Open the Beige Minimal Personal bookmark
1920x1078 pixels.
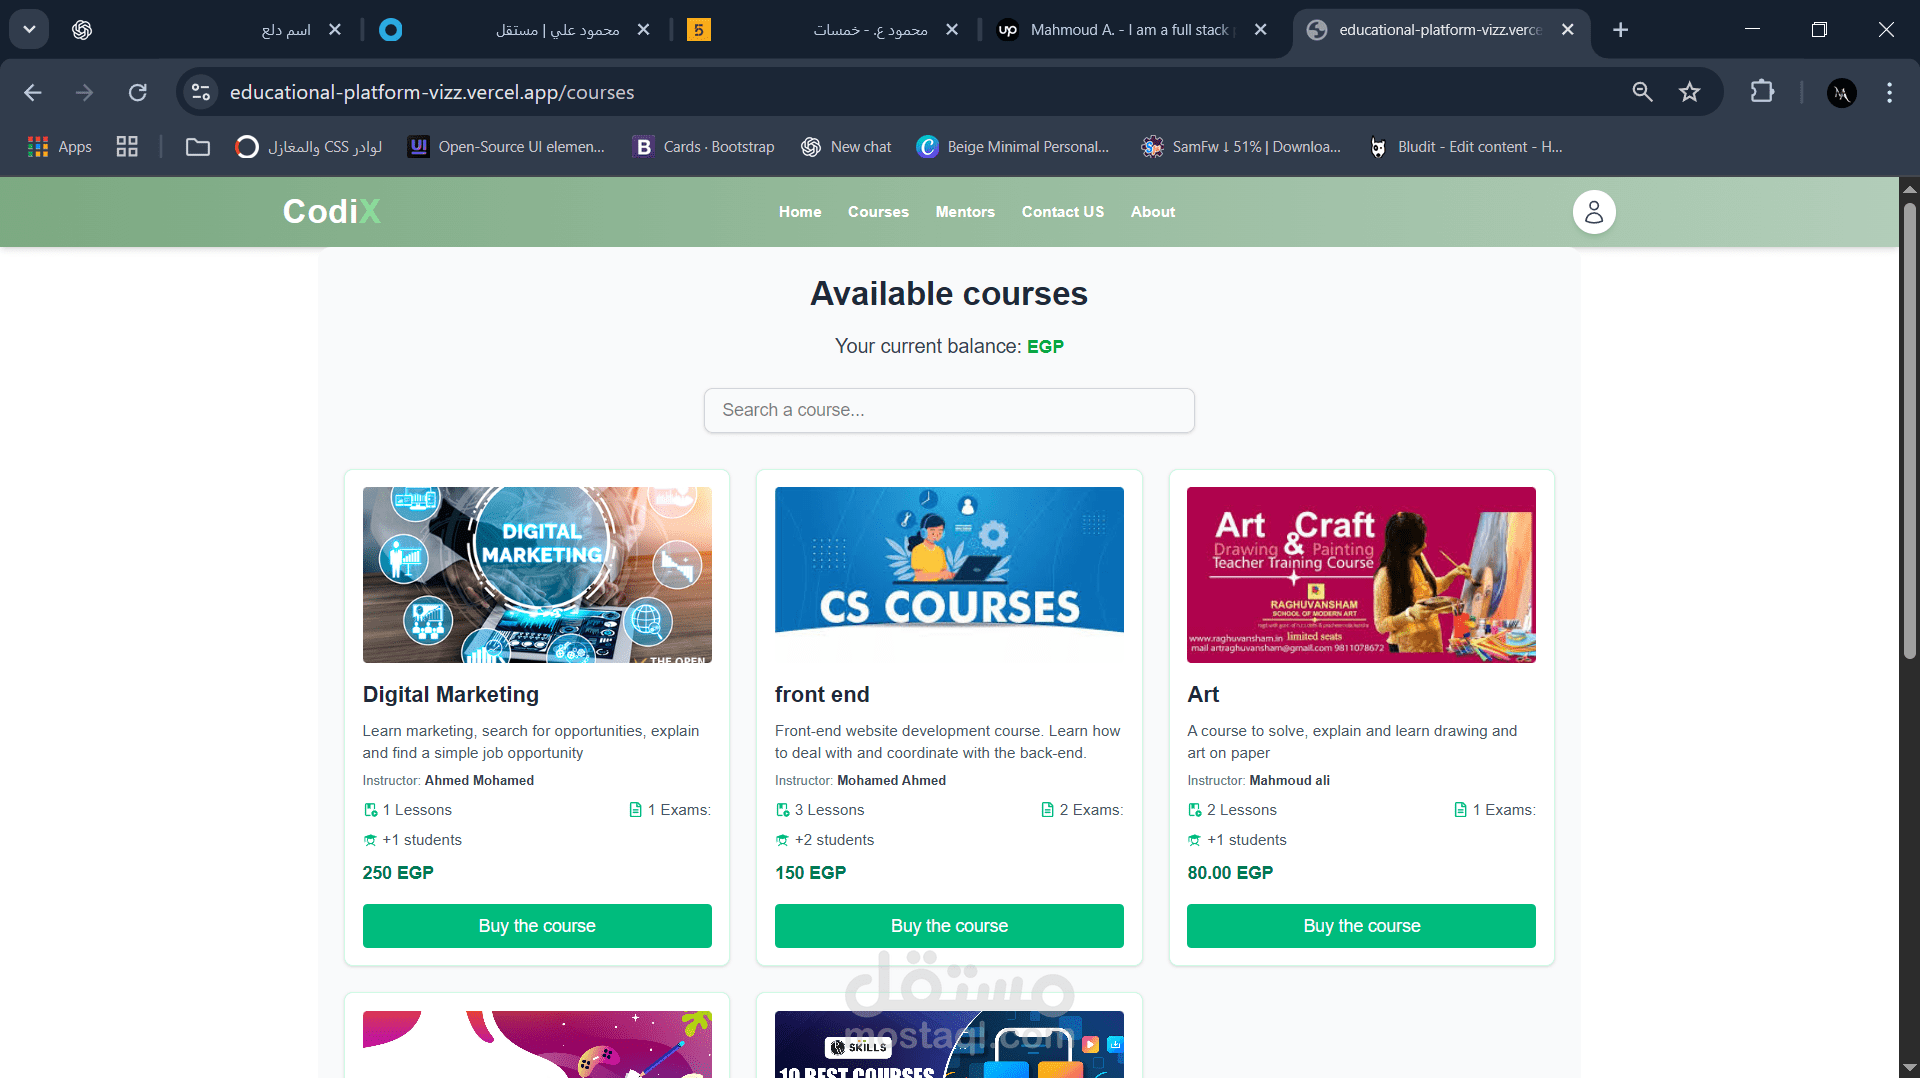[x=1013, y=147]
